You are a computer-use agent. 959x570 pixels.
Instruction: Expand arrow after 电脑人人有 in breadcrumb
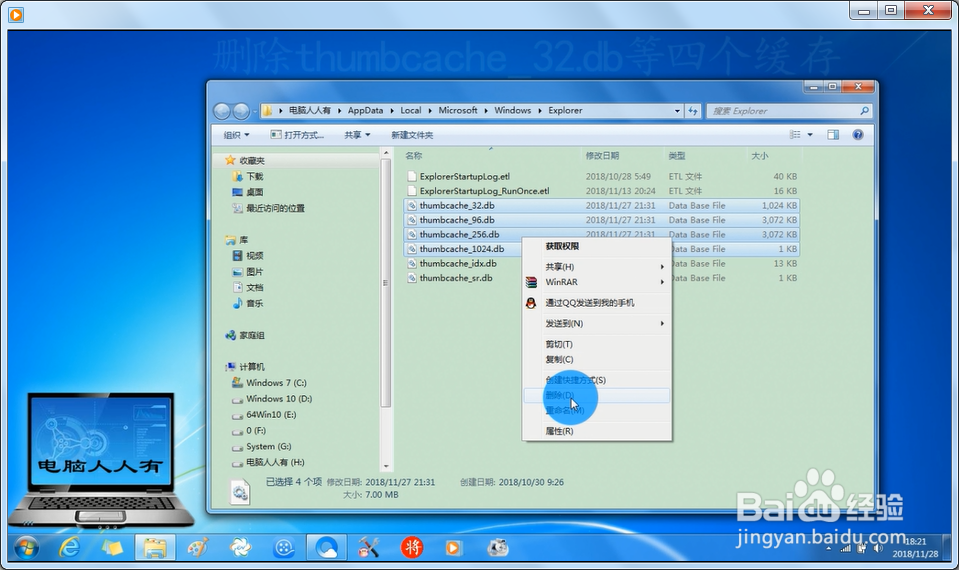click(339, 111)
